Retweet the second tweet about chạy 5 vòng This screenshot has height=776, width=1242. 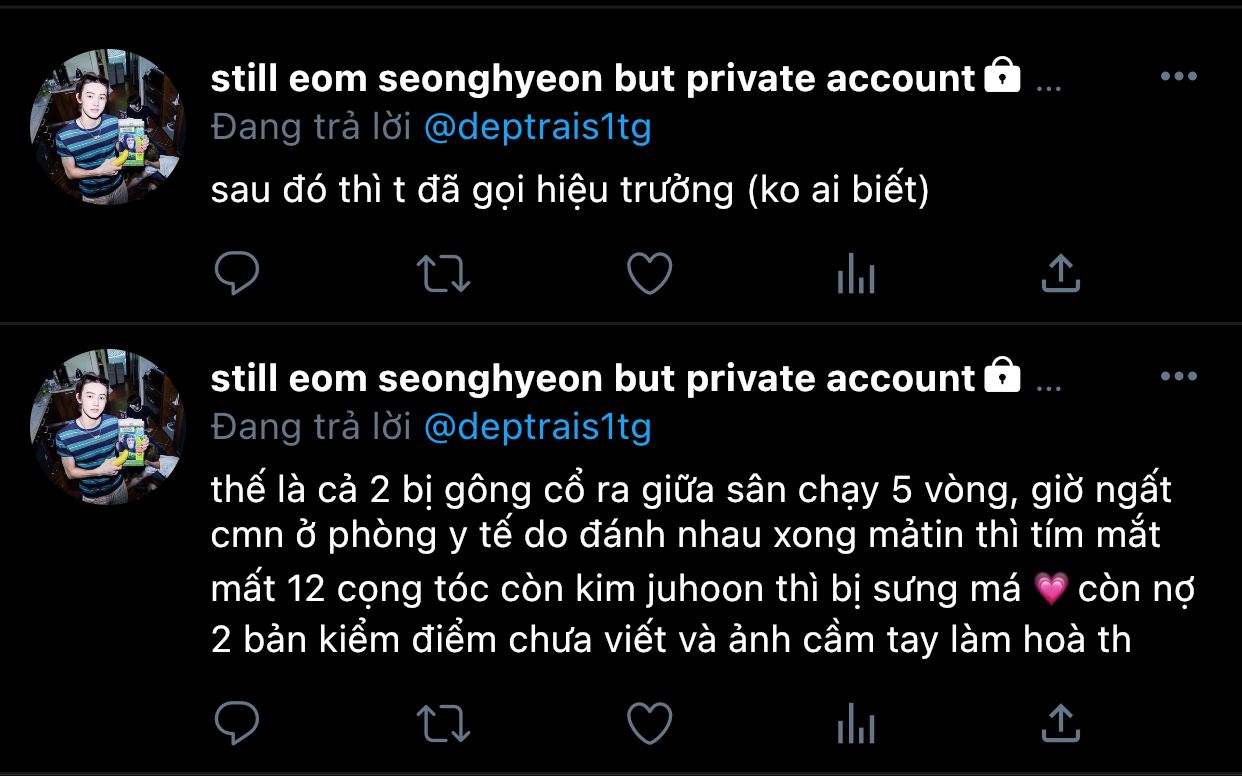click(443, 722)
